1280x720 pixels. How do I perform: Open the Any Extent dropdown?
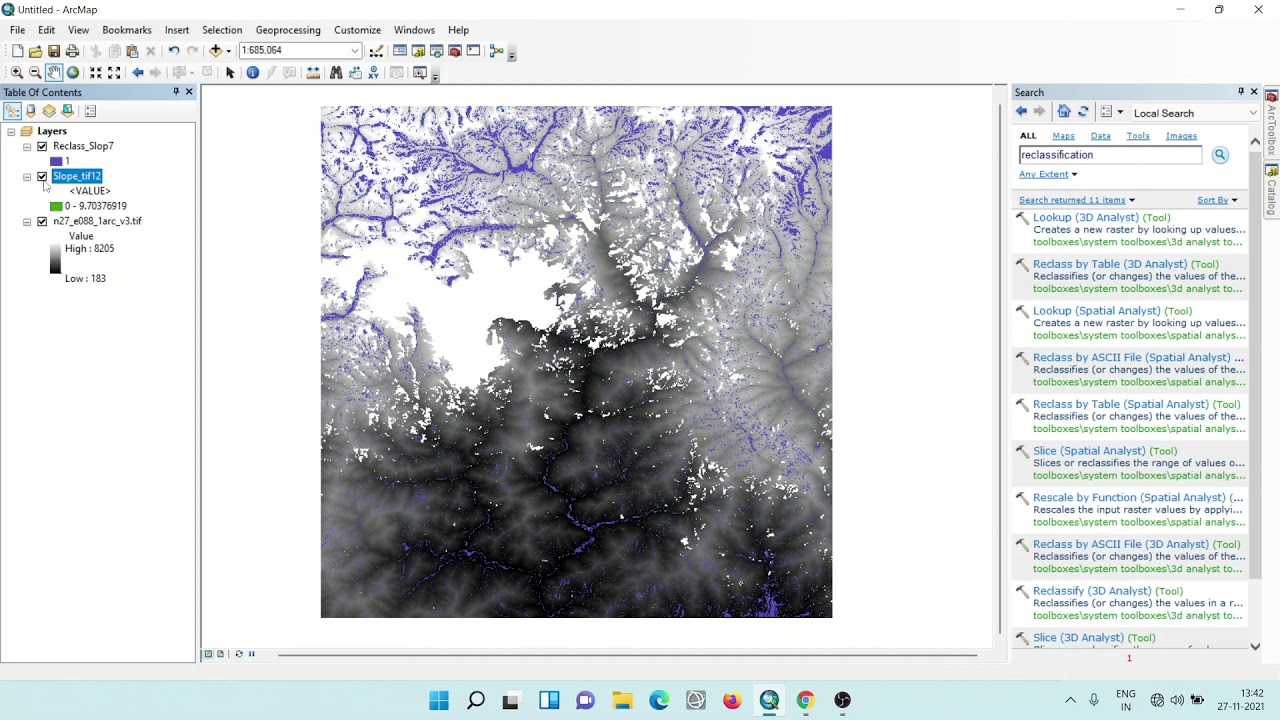tap(1048, 174)
